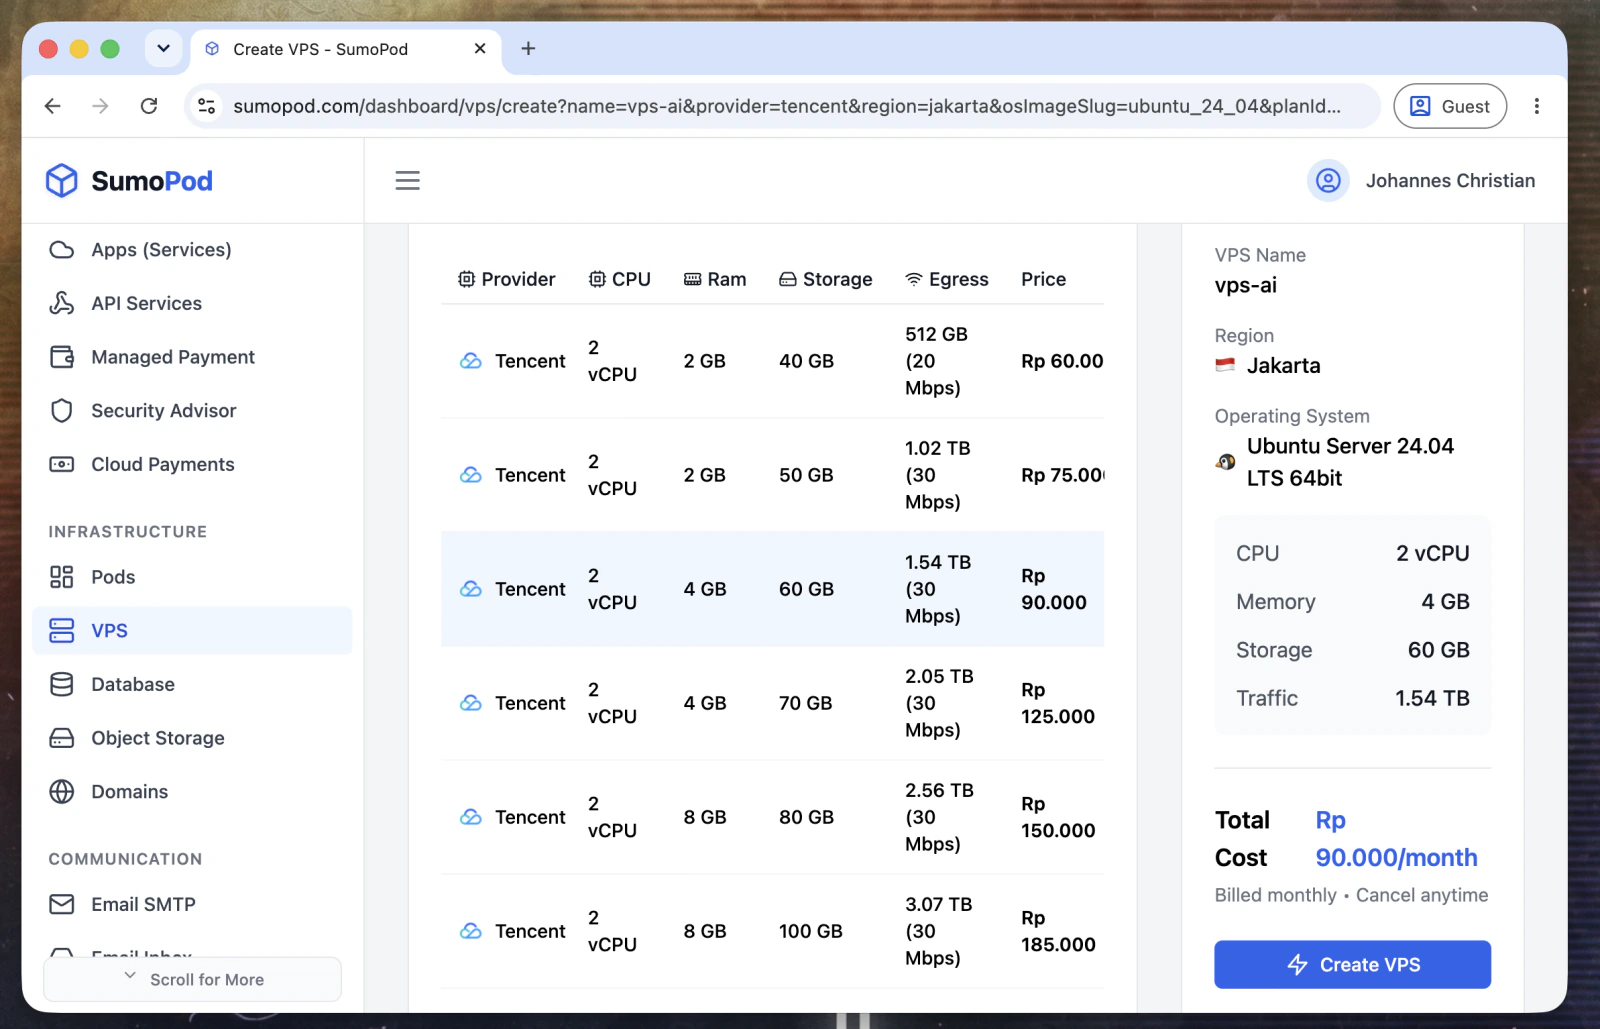Click the 2.05 TB egress cell
The image size is (1600, 1029).
939,703
